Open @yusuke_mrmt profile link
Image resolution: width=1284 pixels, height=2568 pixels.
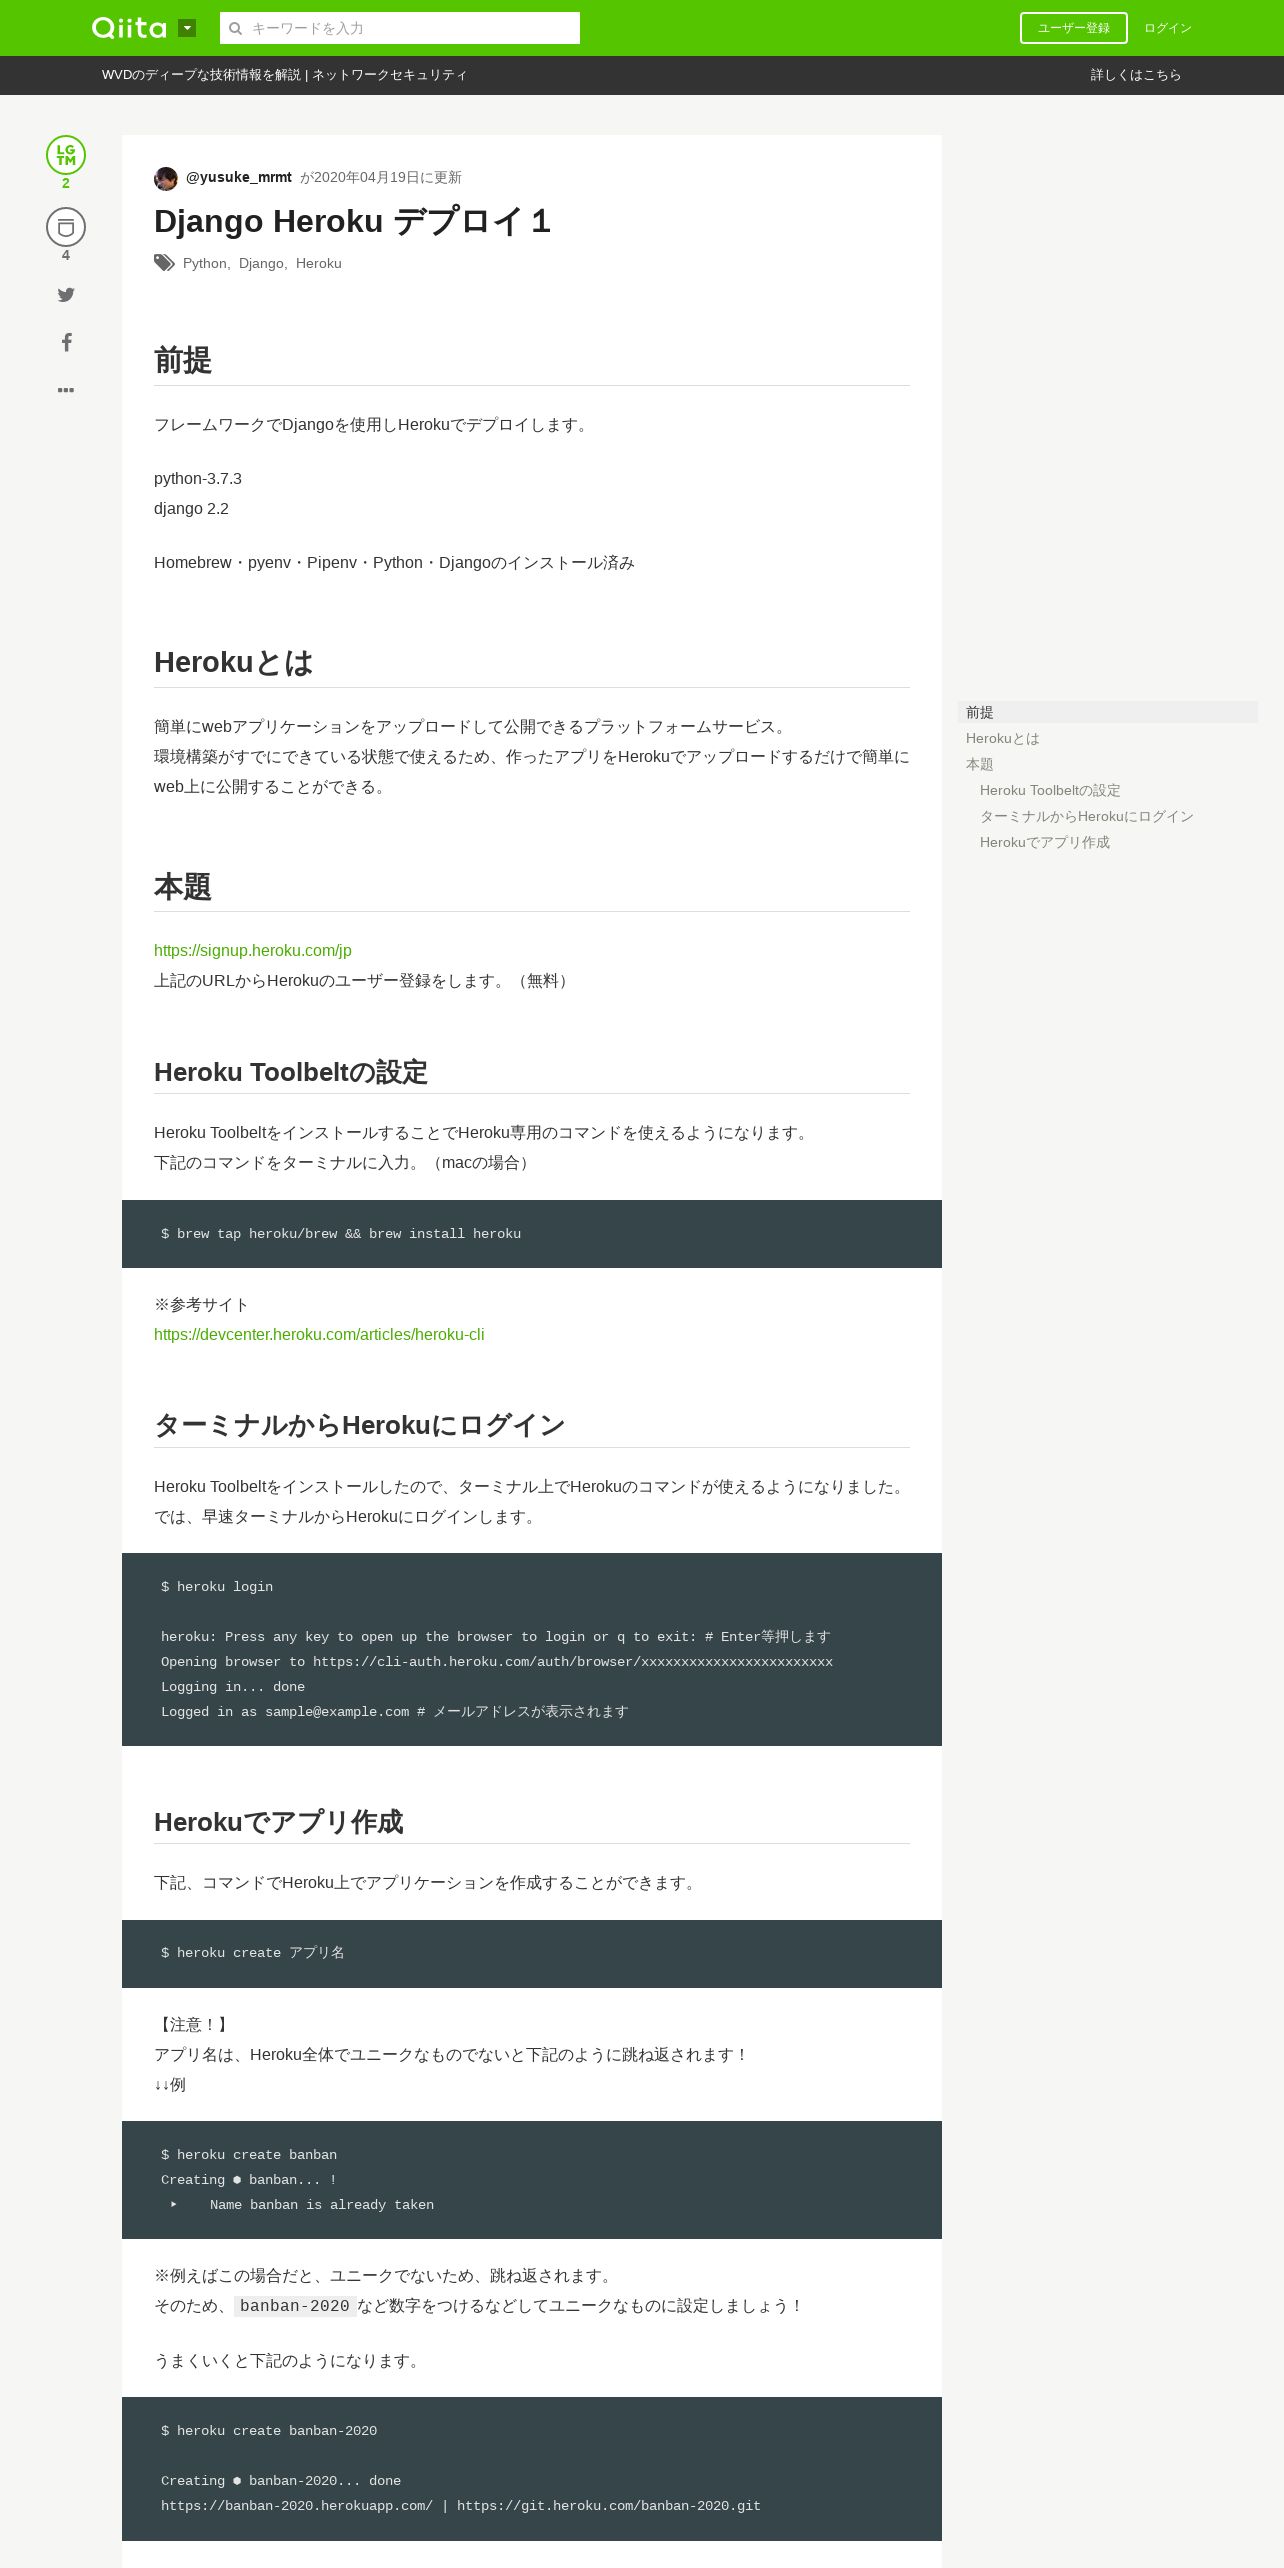[x=239, y=177]
